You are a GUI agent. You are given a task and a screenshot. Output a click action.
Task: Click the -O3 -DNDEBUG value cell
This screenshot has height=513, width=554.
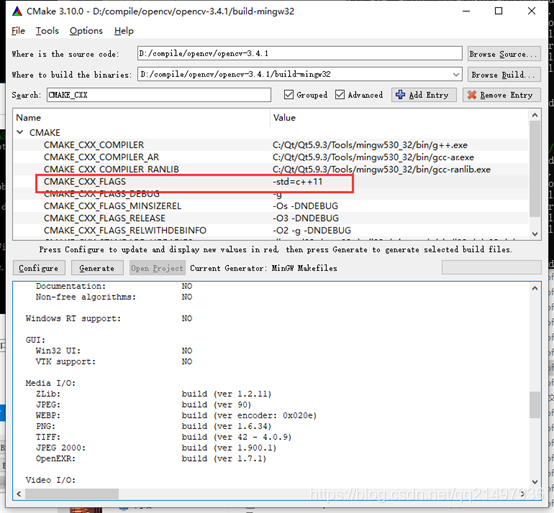[306, 218]
